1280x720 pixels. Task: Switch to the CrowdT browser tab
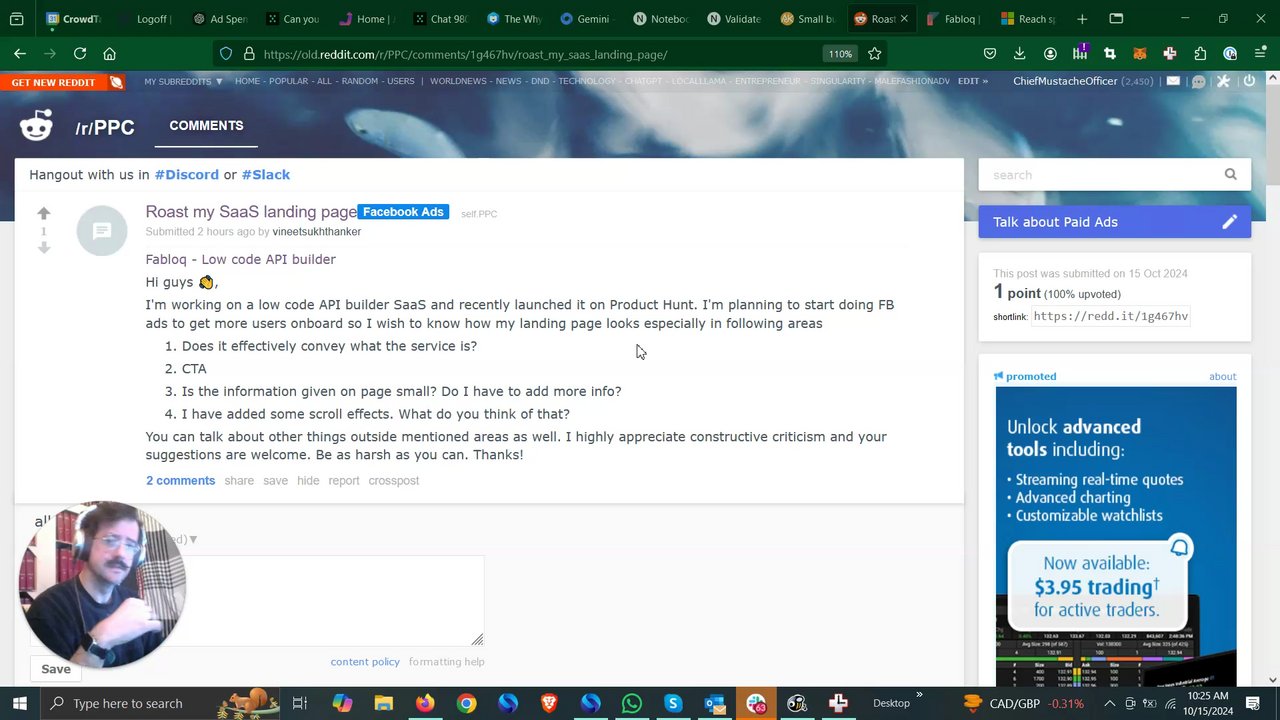pos(73,18)
